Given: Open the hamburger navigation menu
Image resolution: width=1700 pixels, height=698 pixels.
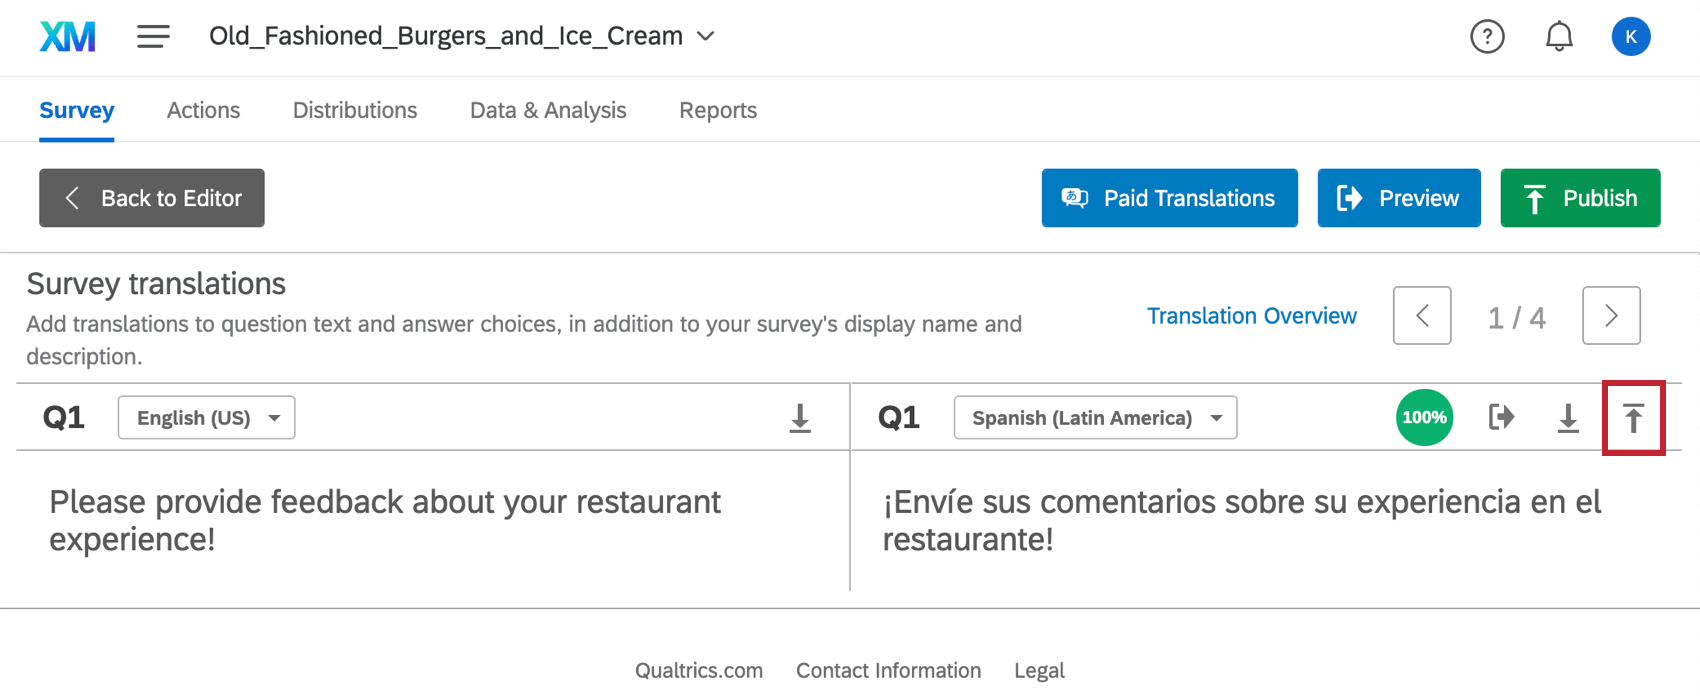Looking at the screenshot, I should (x=153, y=37).
